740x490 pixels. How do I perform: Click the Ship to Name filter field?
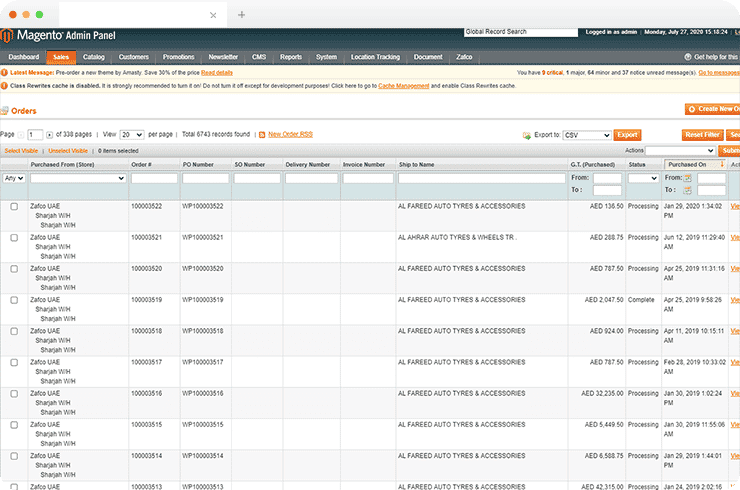coord(482,178)
